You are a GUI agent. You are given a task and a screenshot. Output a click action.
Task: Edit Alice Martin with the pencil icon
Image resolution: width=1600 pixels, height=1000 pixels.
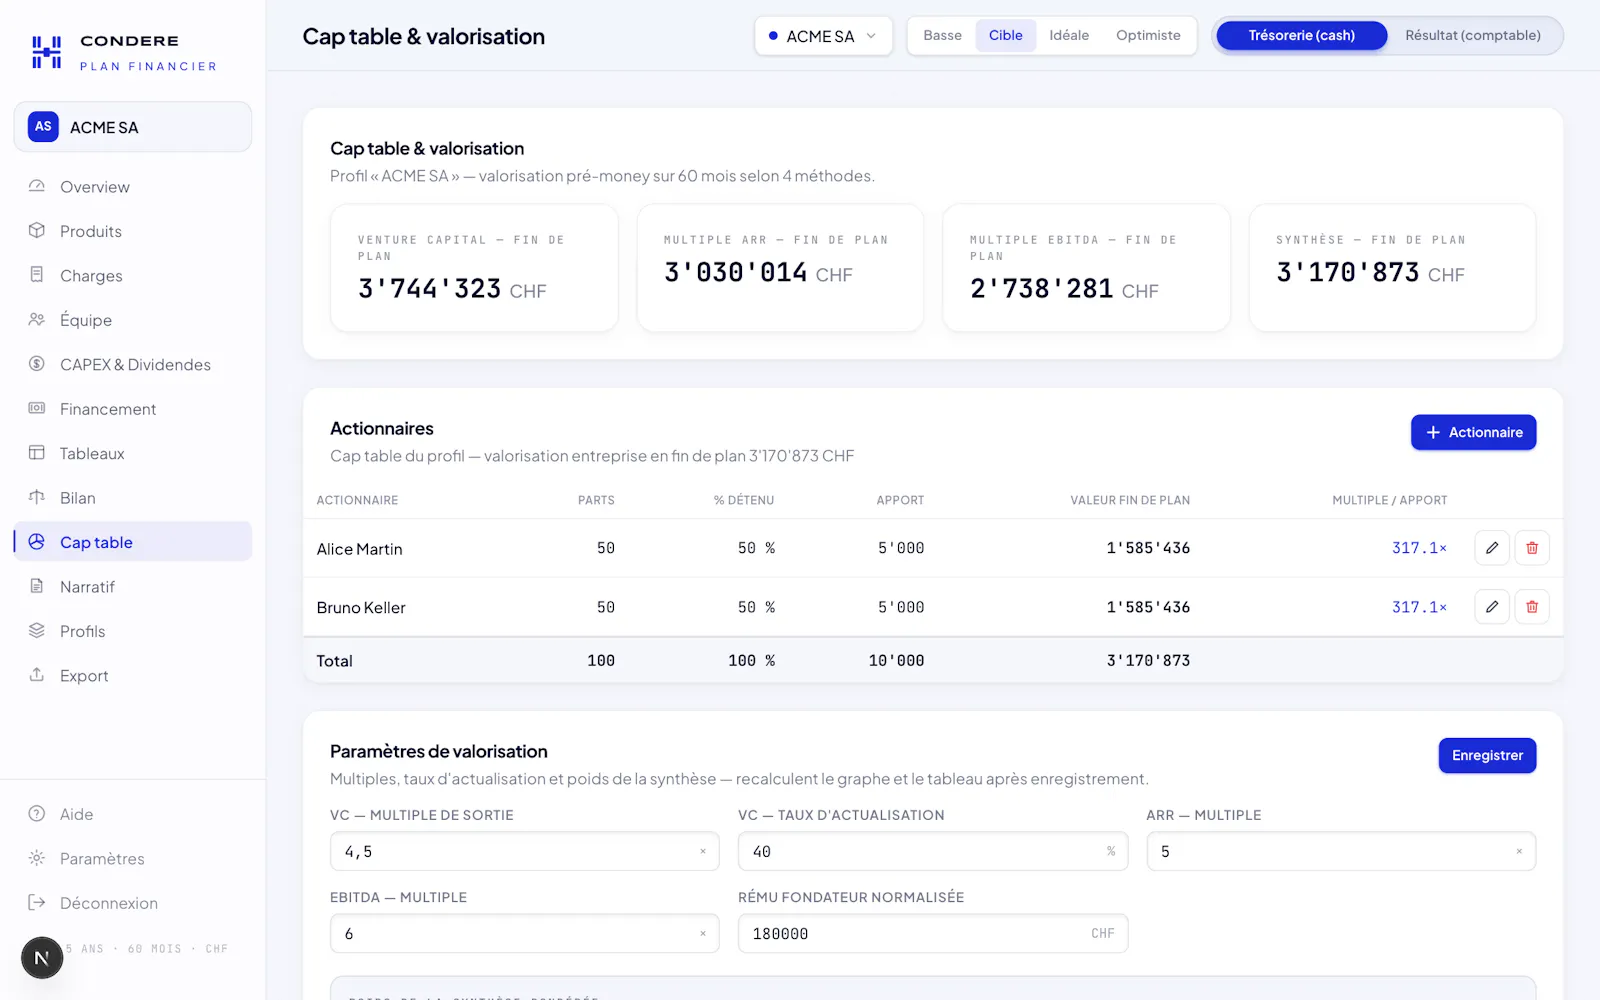1492,548
